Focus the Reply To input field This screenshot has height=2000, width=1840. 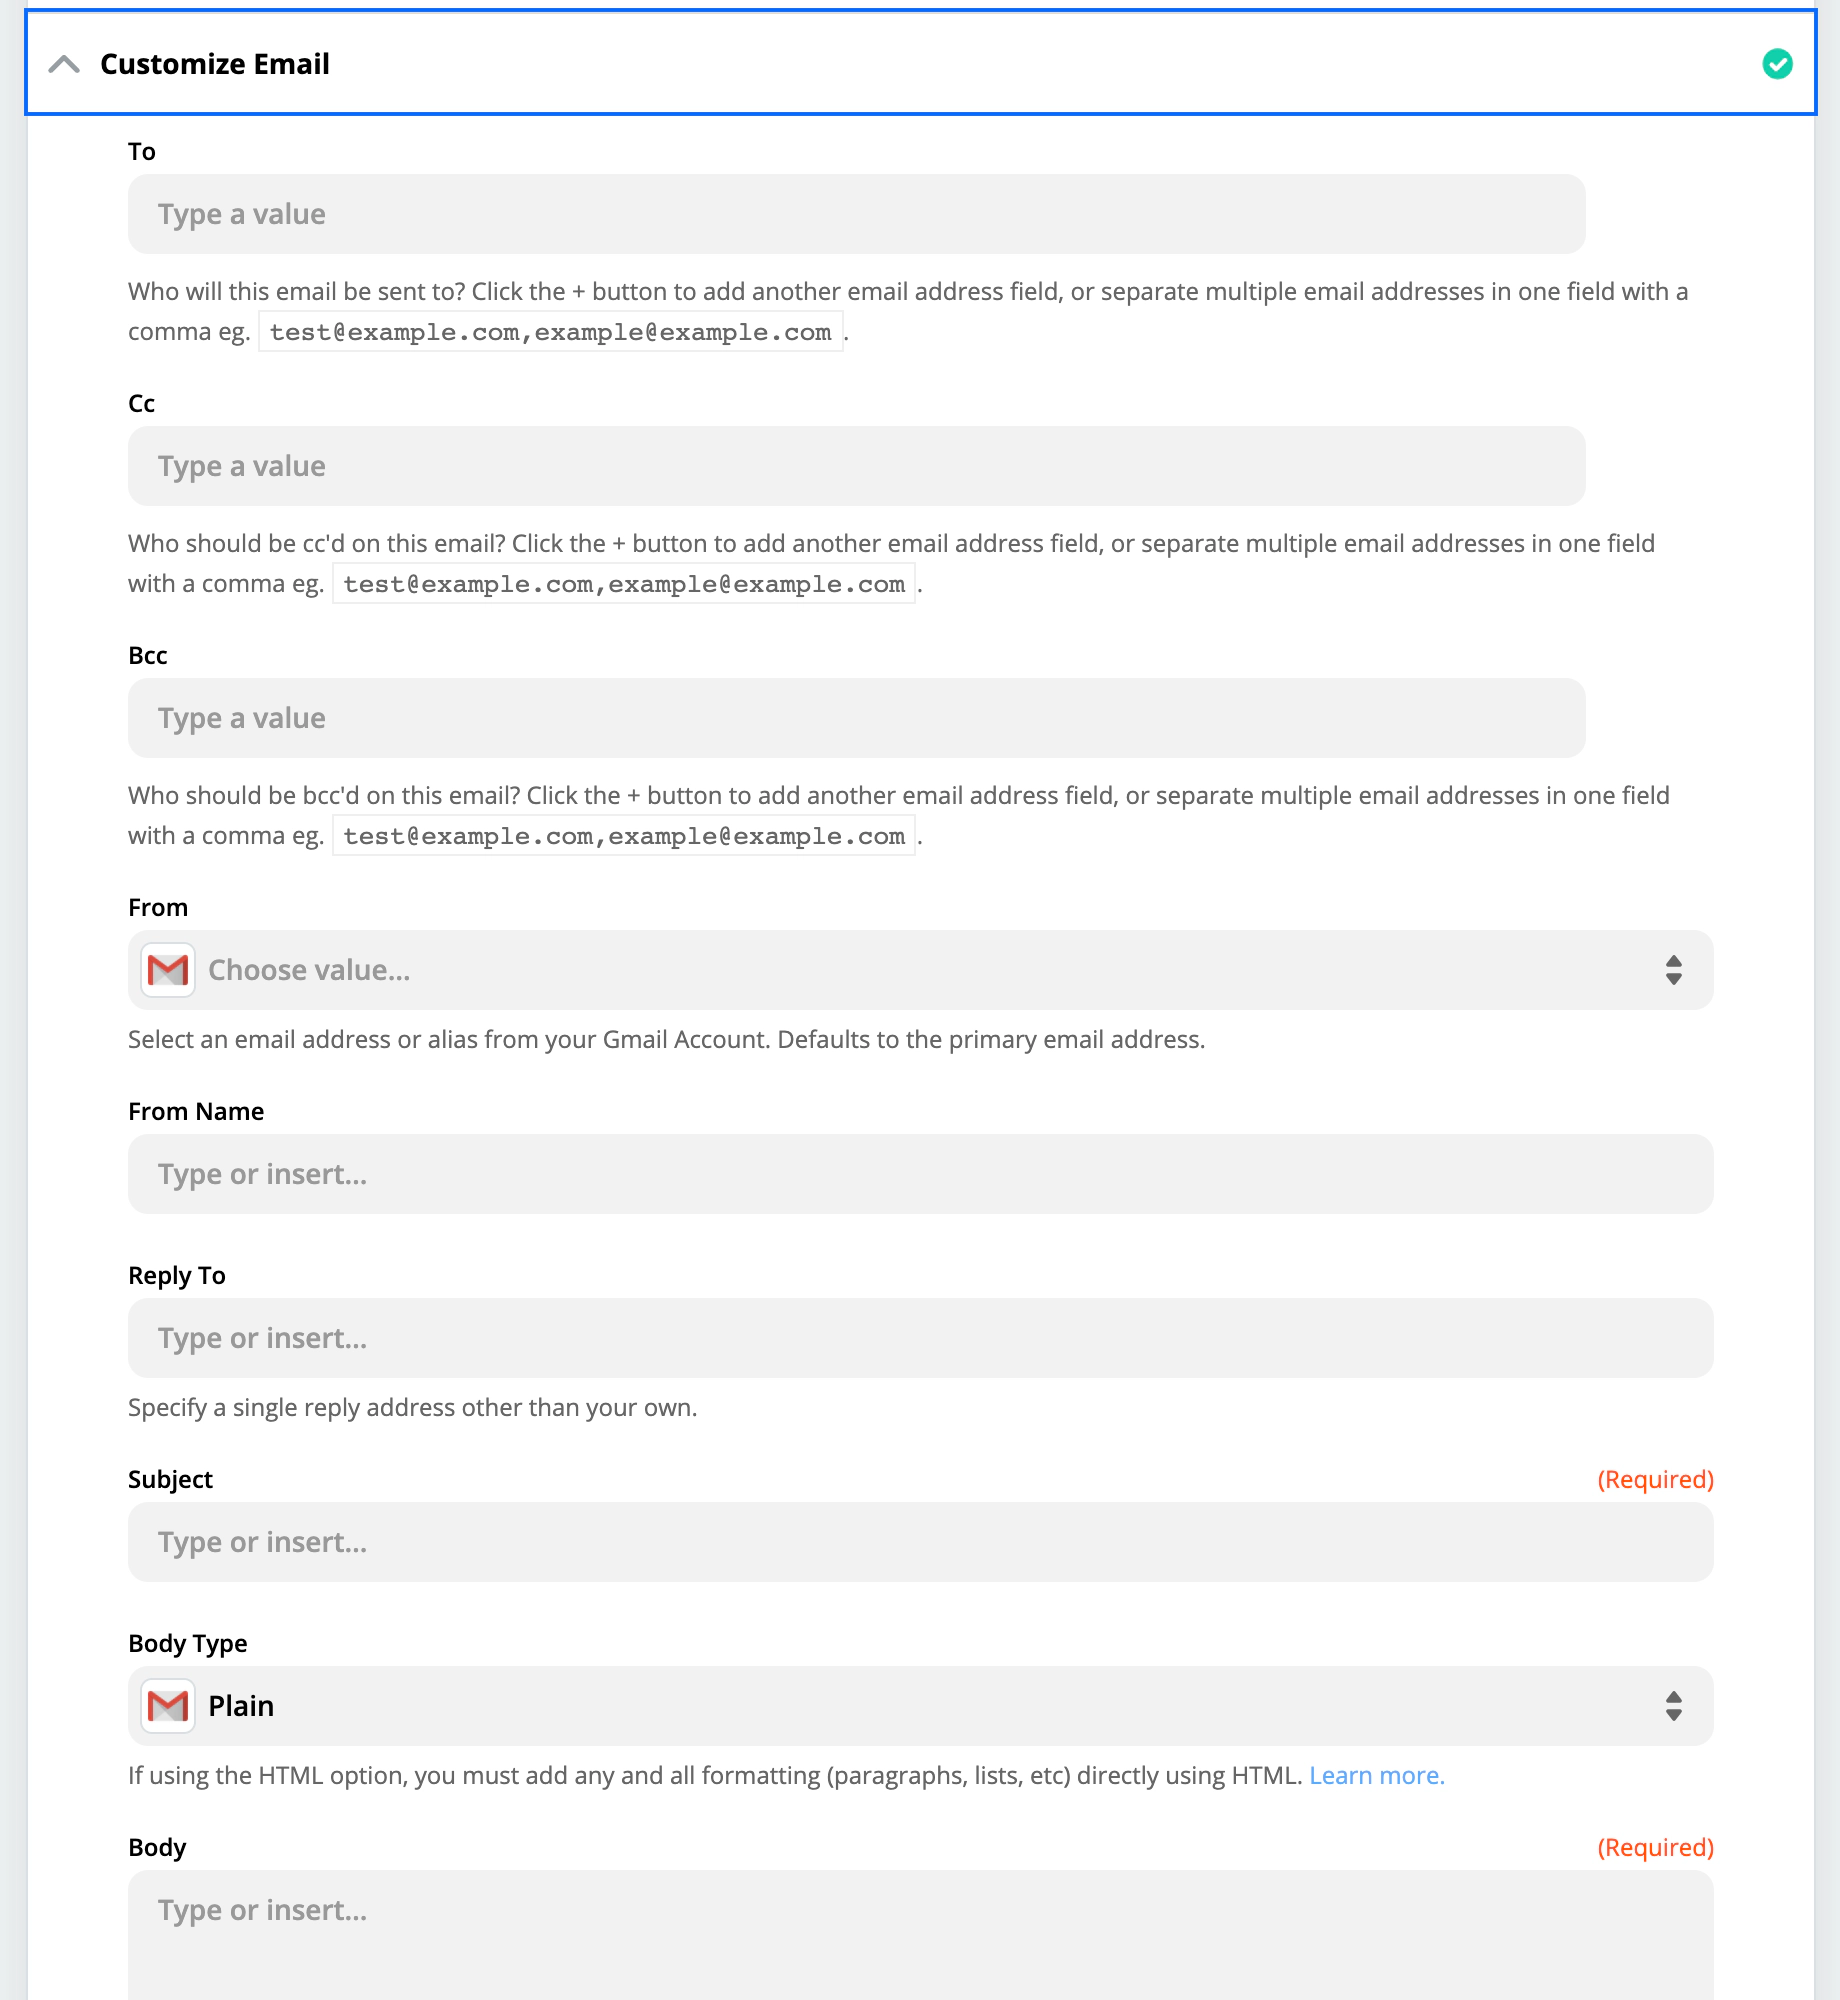click(920, 1338)
